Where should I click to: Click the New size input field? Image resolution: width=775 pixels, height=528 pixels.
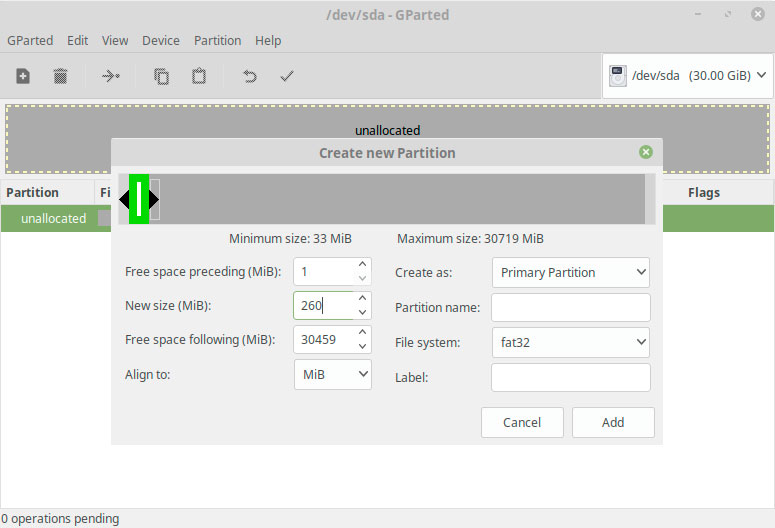click(324, 306)
